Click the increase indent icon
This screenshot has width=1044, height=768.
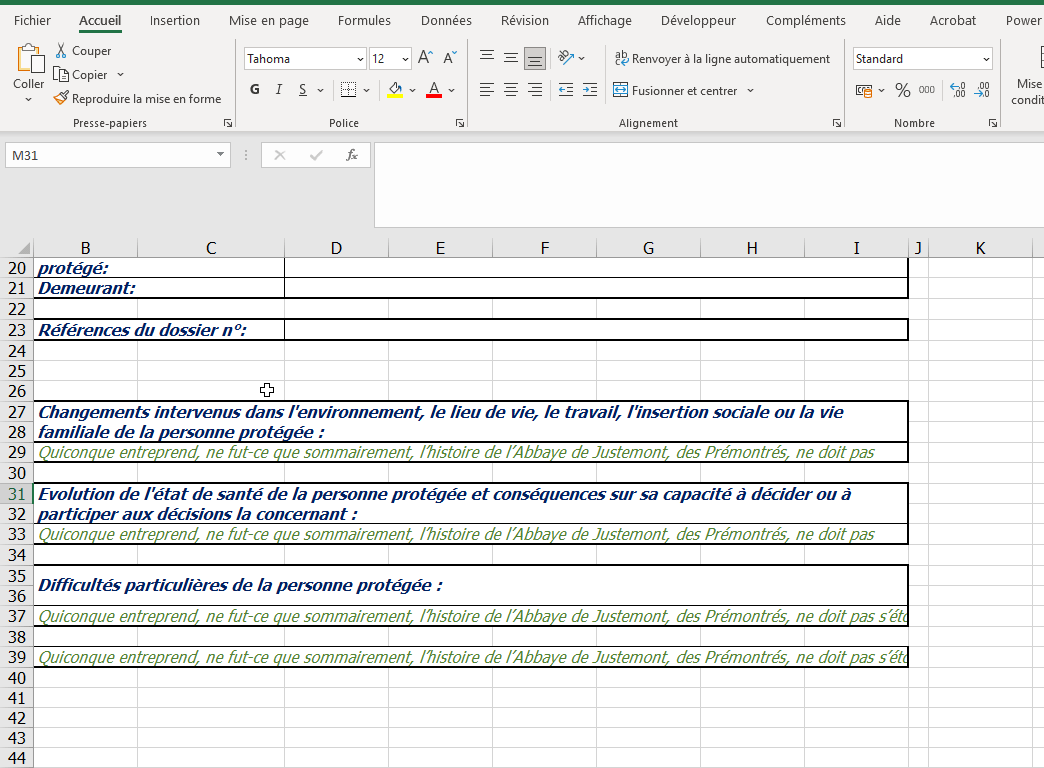tap(590, 91)
